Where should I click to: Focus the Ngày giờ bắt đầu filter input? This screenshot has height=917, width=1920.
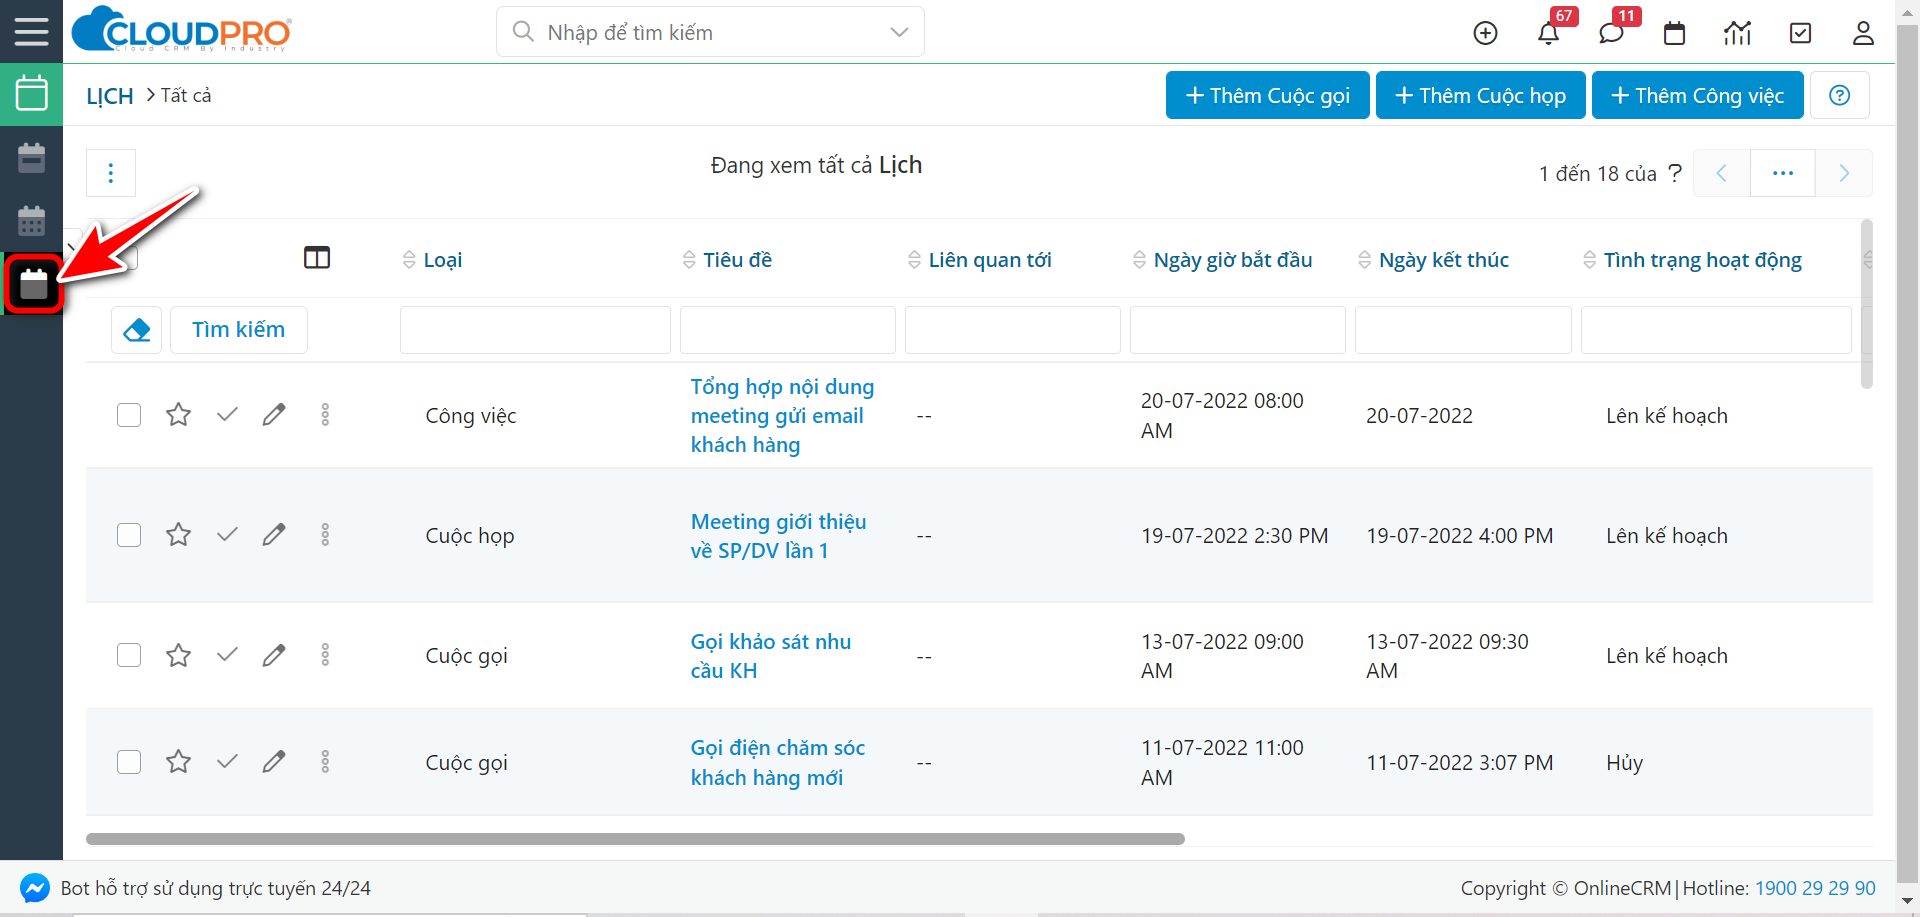[1237, 330]
